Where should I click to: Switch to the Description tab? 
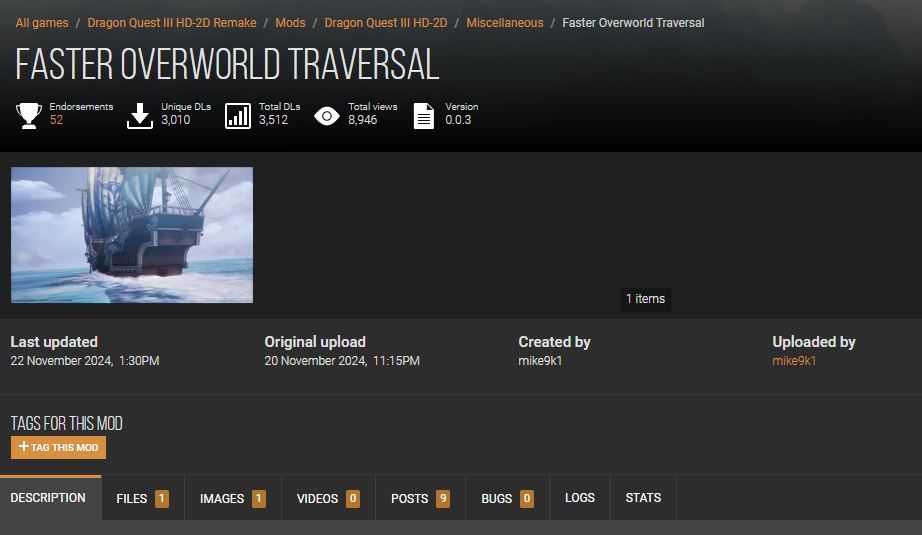[x=48, y=498]
